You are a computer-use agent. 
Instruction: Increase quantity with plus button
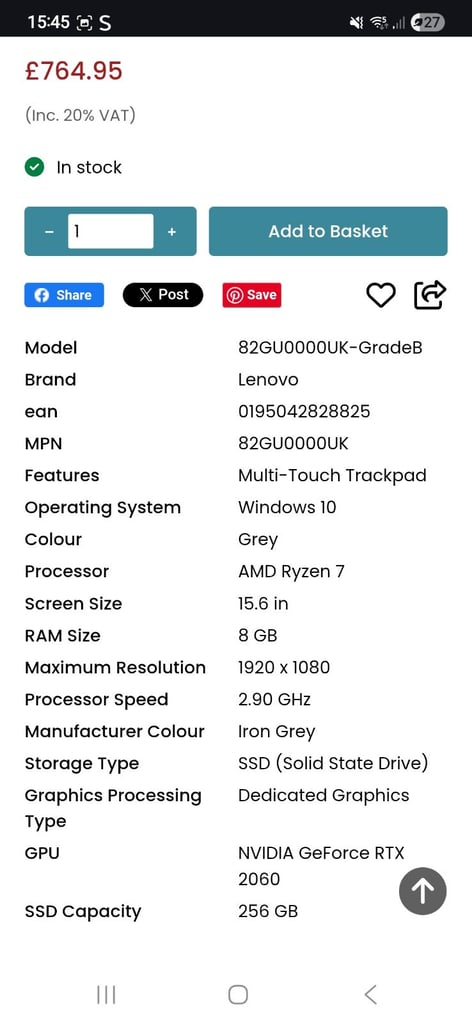coord(172,232)
